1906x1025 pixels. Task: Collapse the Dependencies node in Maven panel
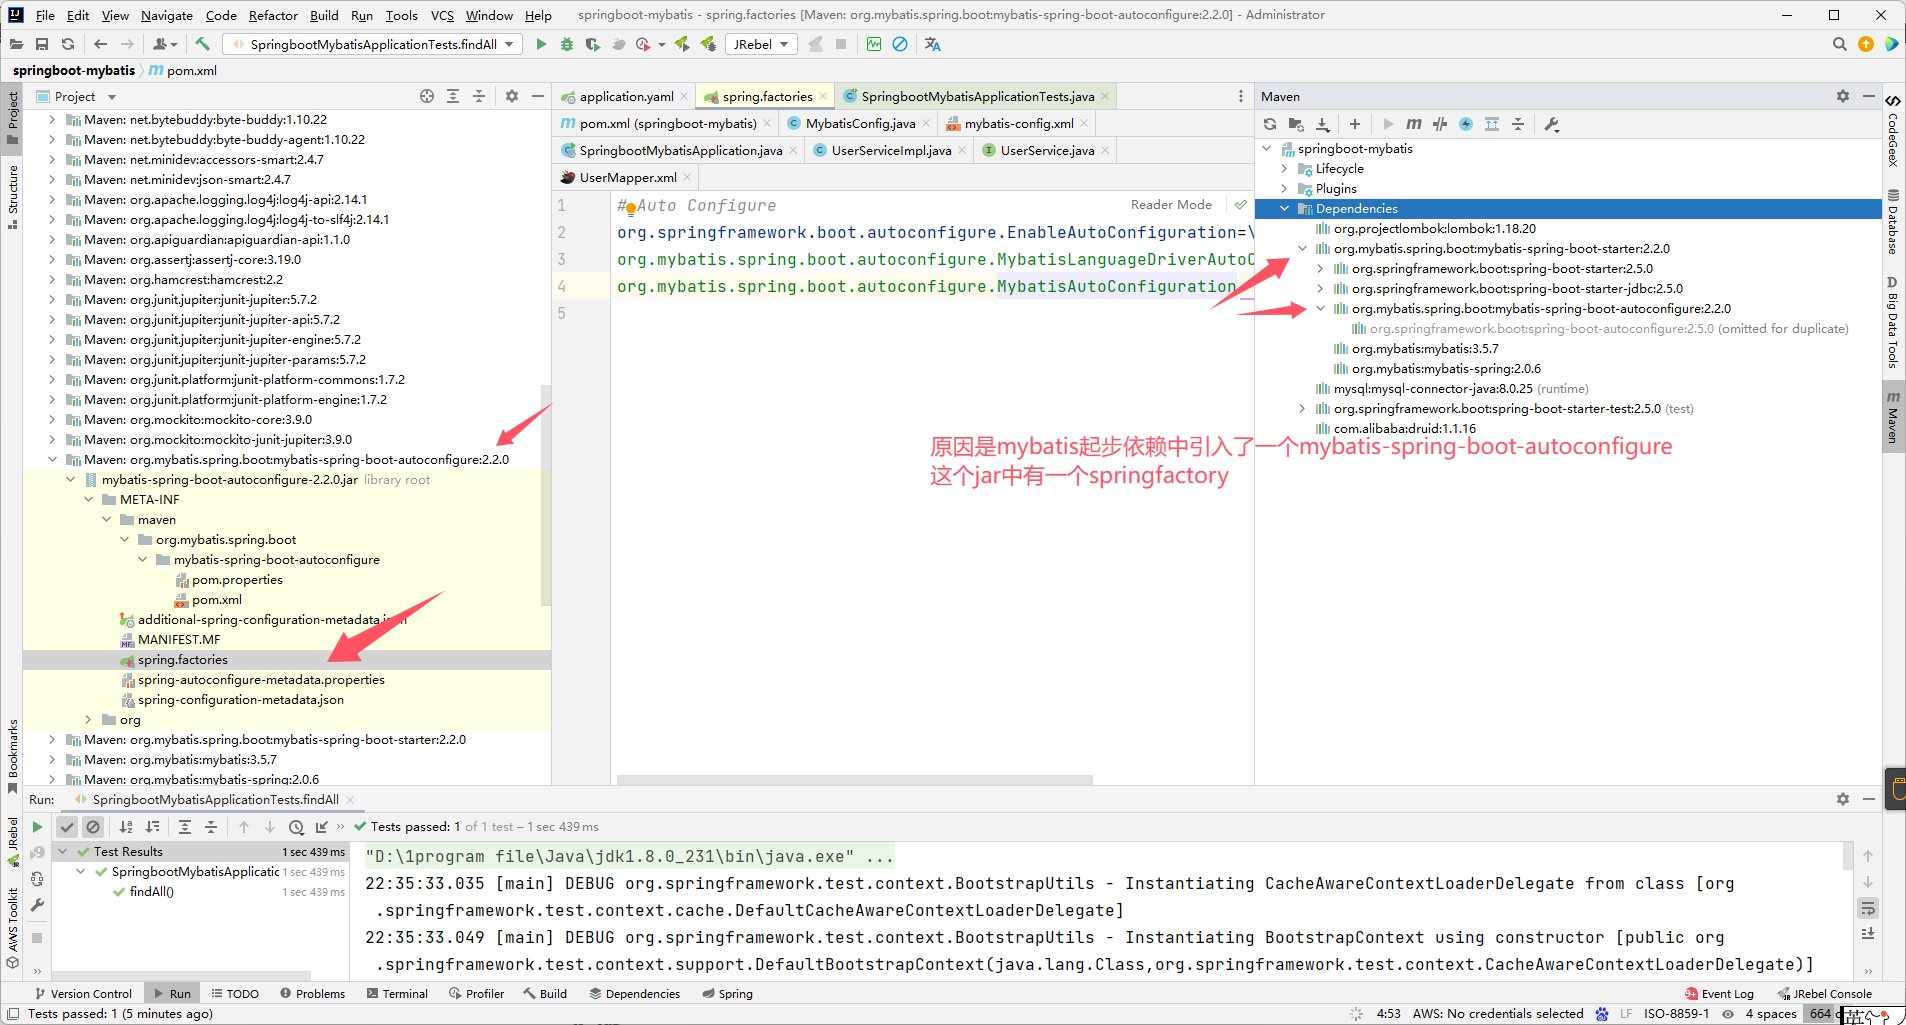click(1285, 209)
